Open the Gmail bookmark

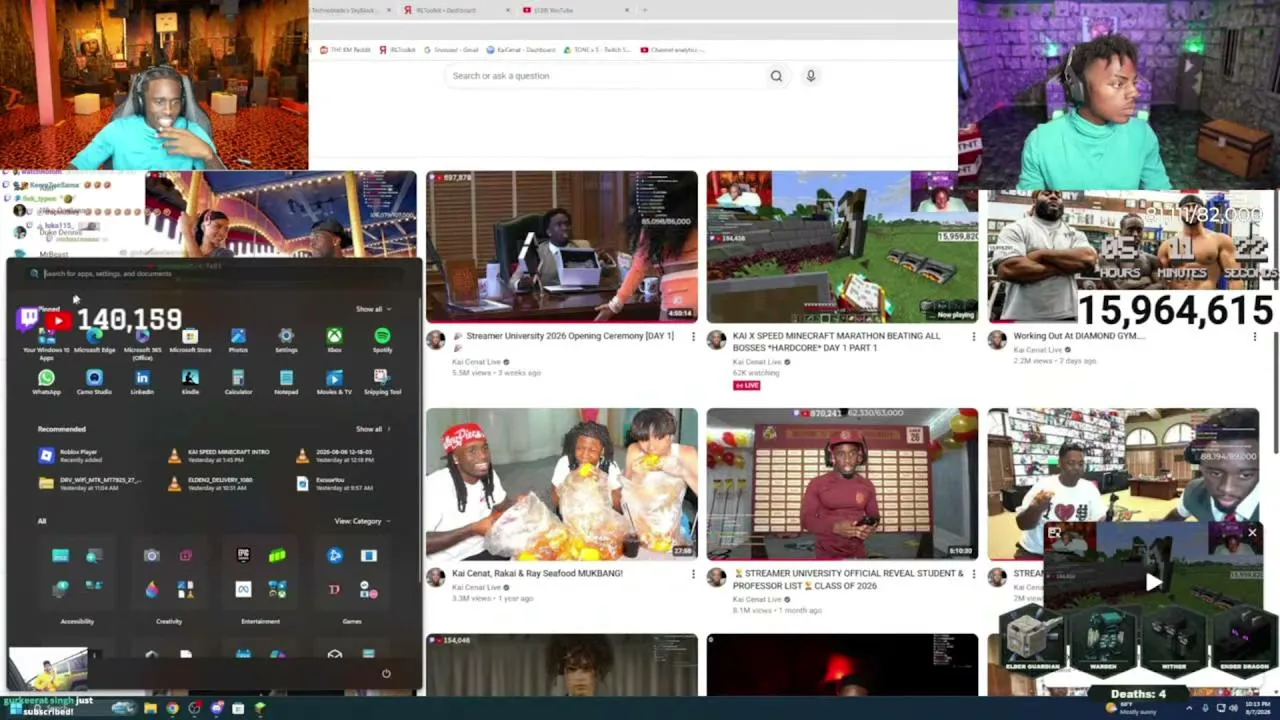451,50
